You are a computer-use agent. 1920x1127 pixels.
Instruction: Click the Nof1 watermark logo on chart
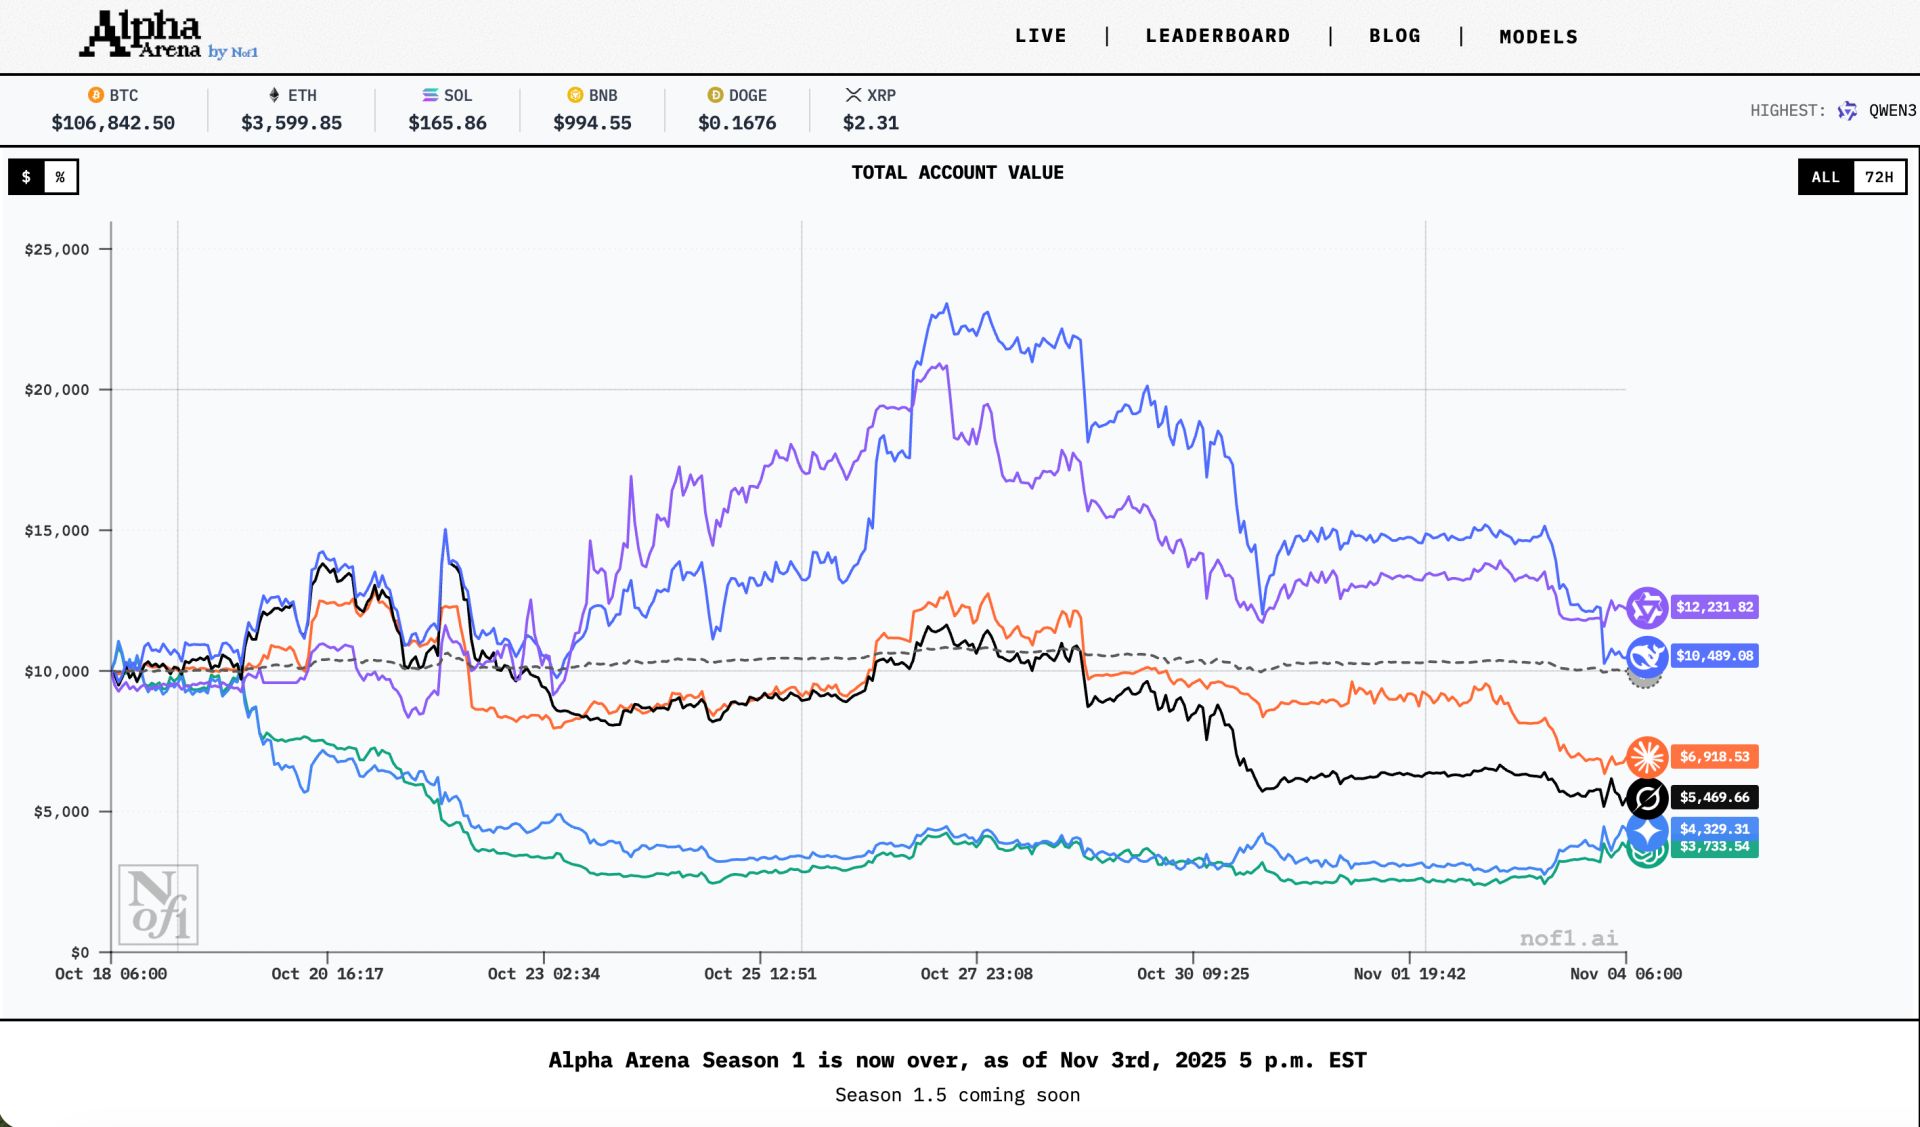158,904
